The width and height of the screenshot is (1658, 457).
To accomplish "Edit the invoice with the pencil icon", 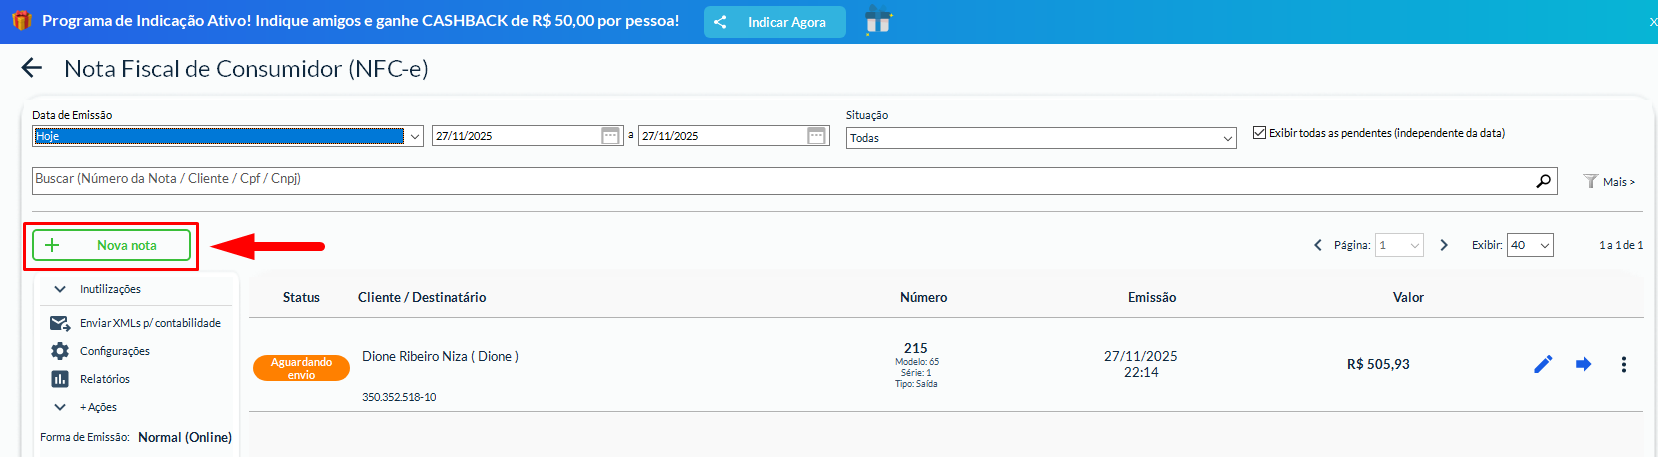I will (1543, 364).
